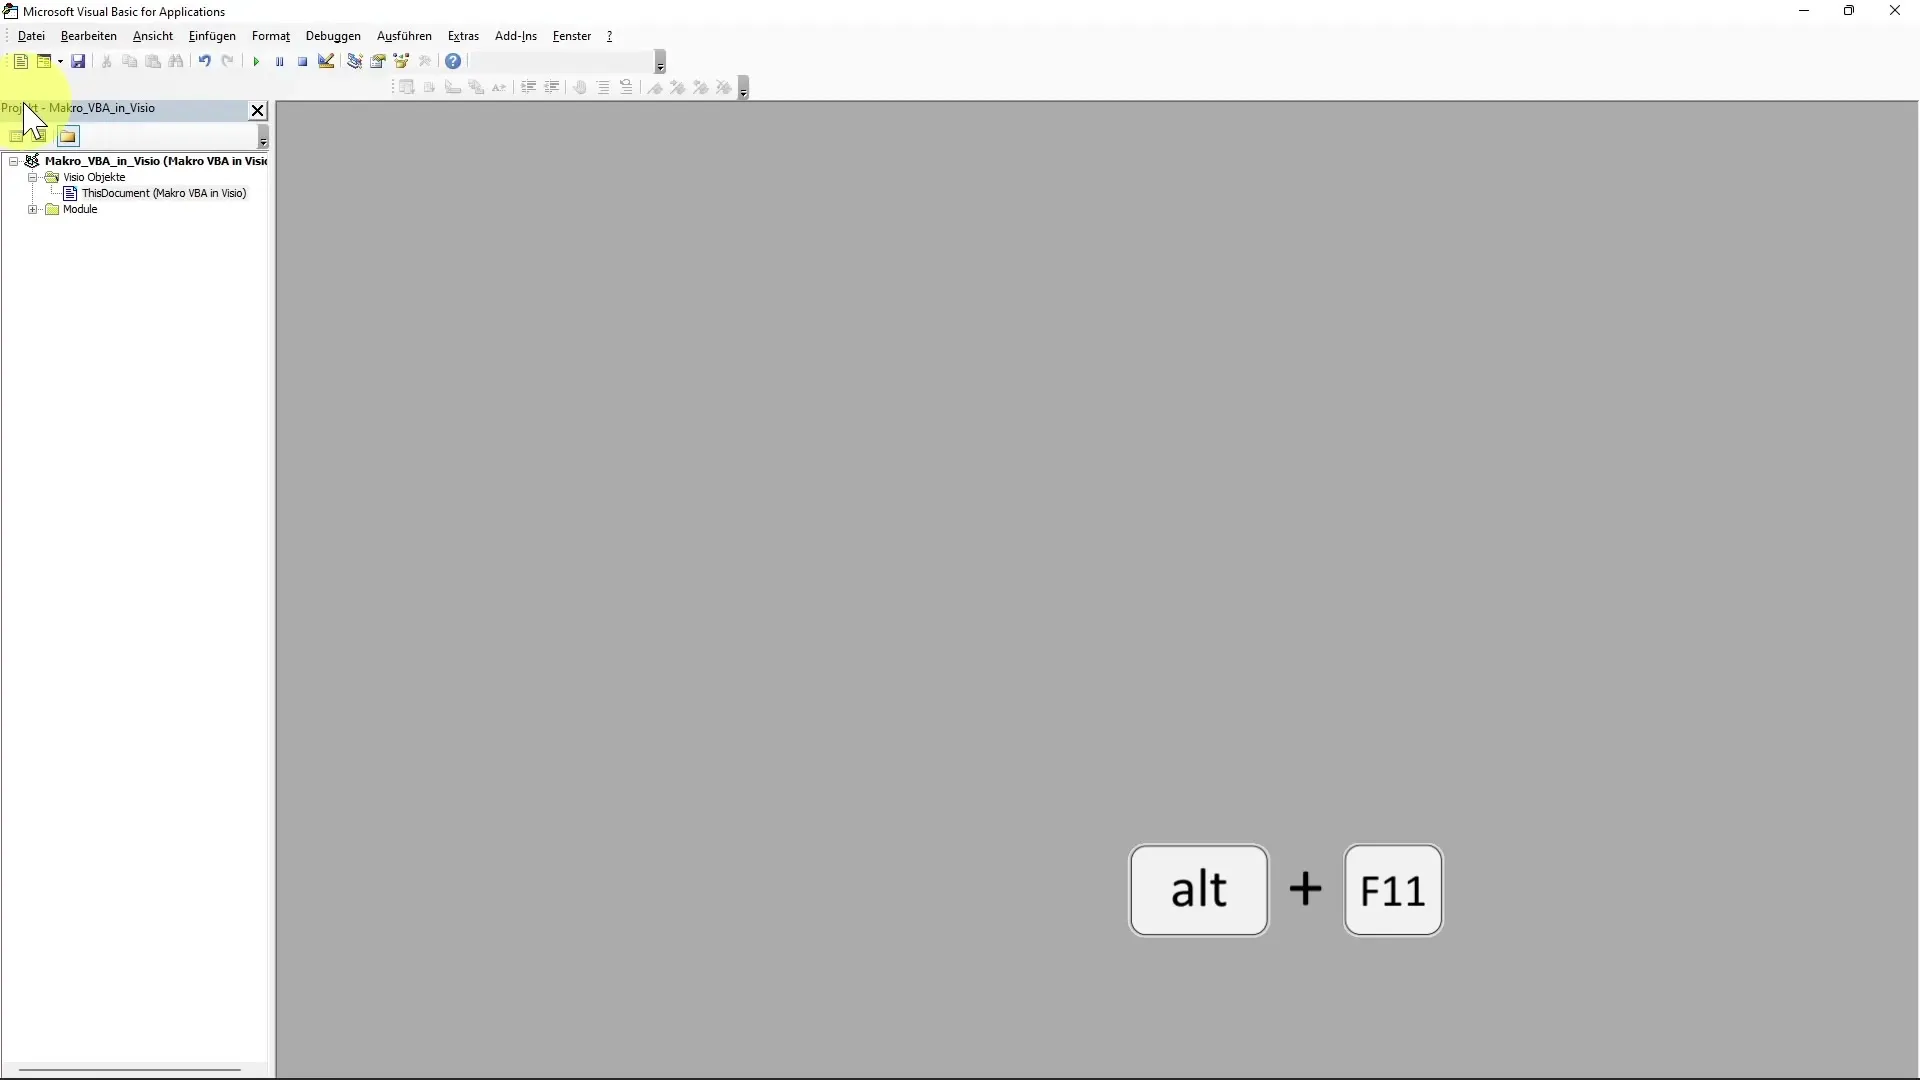Open the Datei menu
This screenshot has width=1920, height=1080.
30,36
